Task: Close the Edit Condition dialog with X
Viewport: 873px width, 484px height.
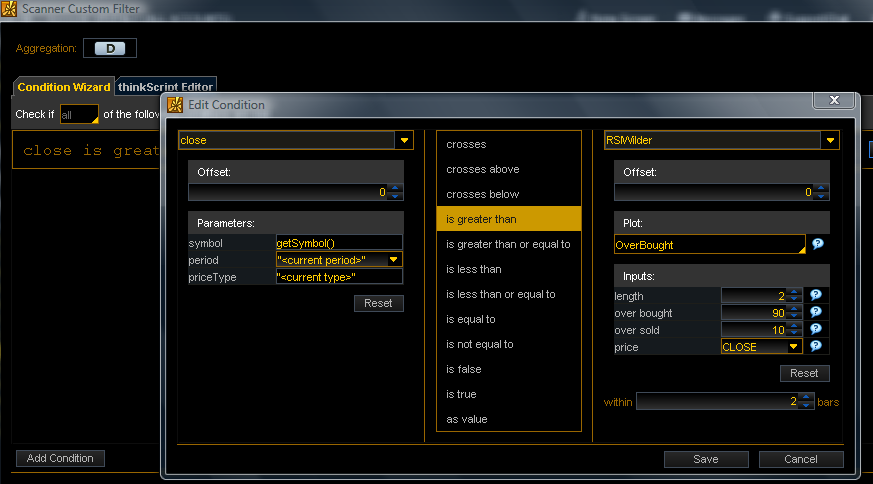Action: tap(834, 100)
